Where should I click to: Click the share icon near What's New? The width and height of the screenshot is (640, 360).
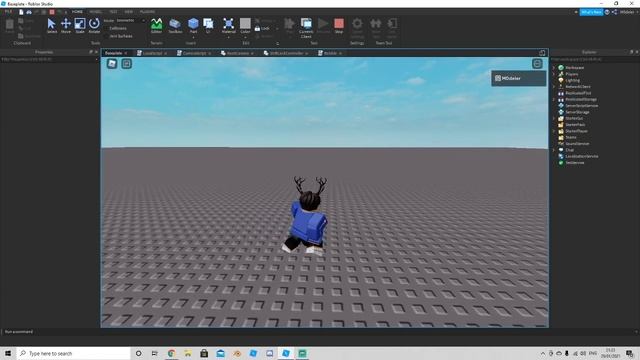pyautogui.click(x=614, y=12)
